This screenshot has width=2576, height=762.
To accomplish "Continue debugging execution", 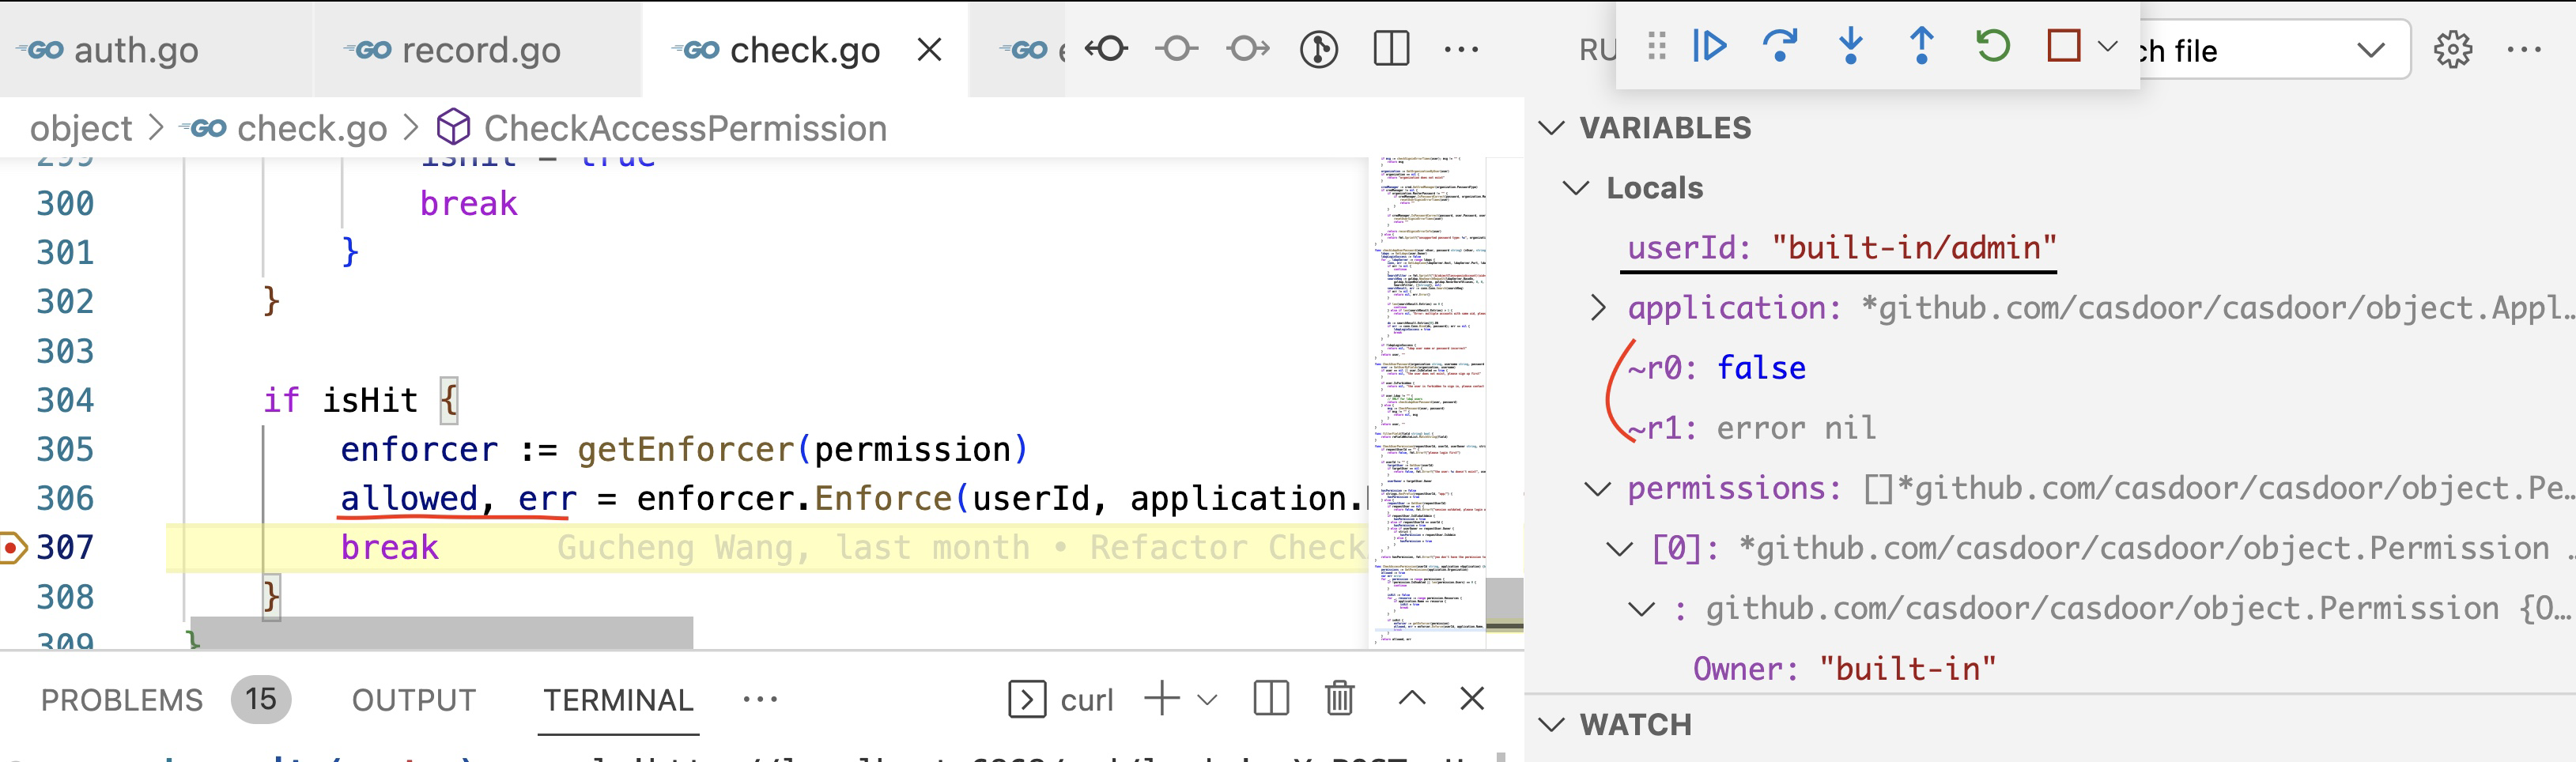I will tap(1710, 46).
